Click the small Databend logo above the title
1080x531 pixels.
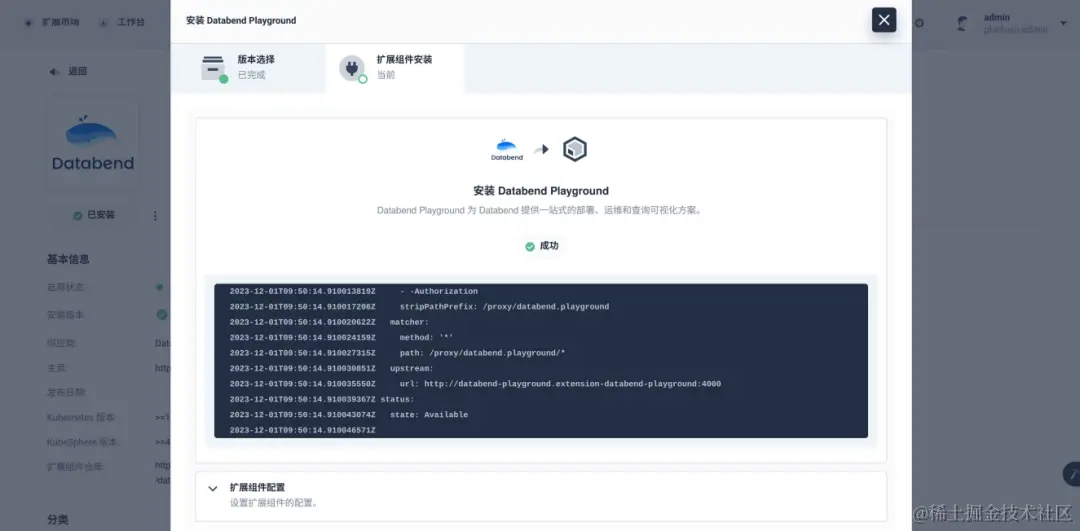[506, 149]
